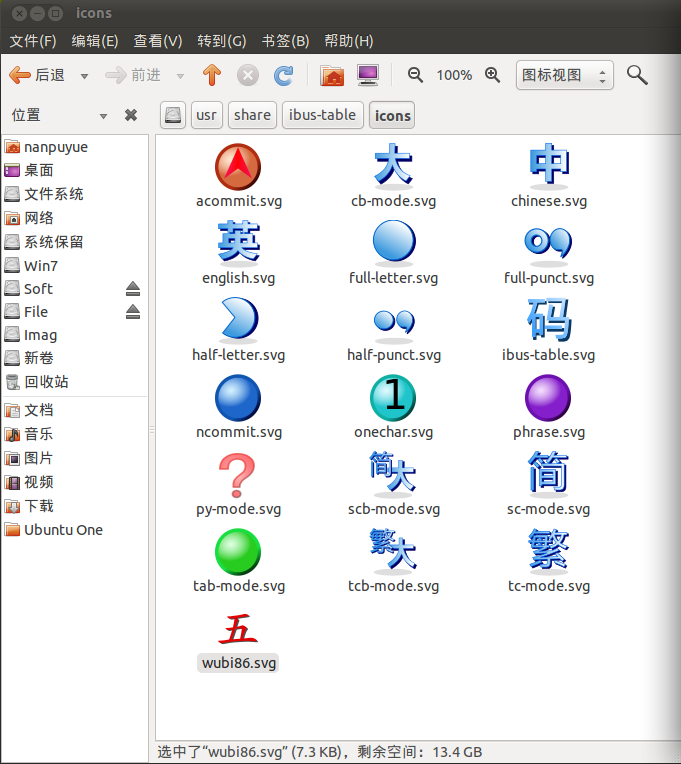Select the tc-mode.svg icon

(x=549, y=550)
